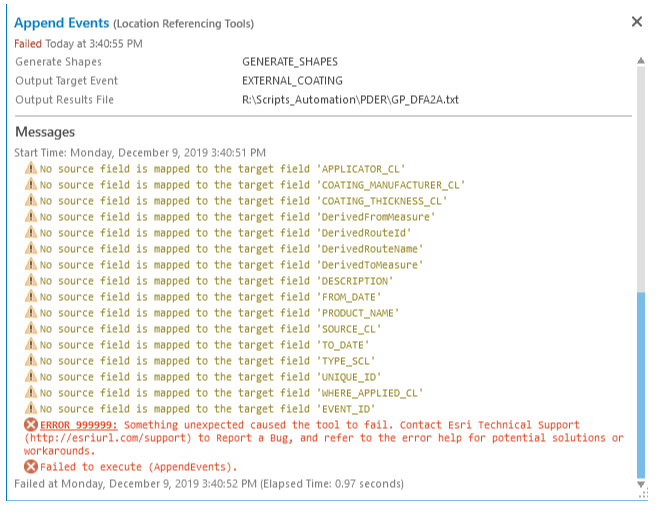Viewport: 669px width, 517px height.
Task: Click the warning icon beside the 'EVENT_ID' message
Action: click(x=31, y=409)
